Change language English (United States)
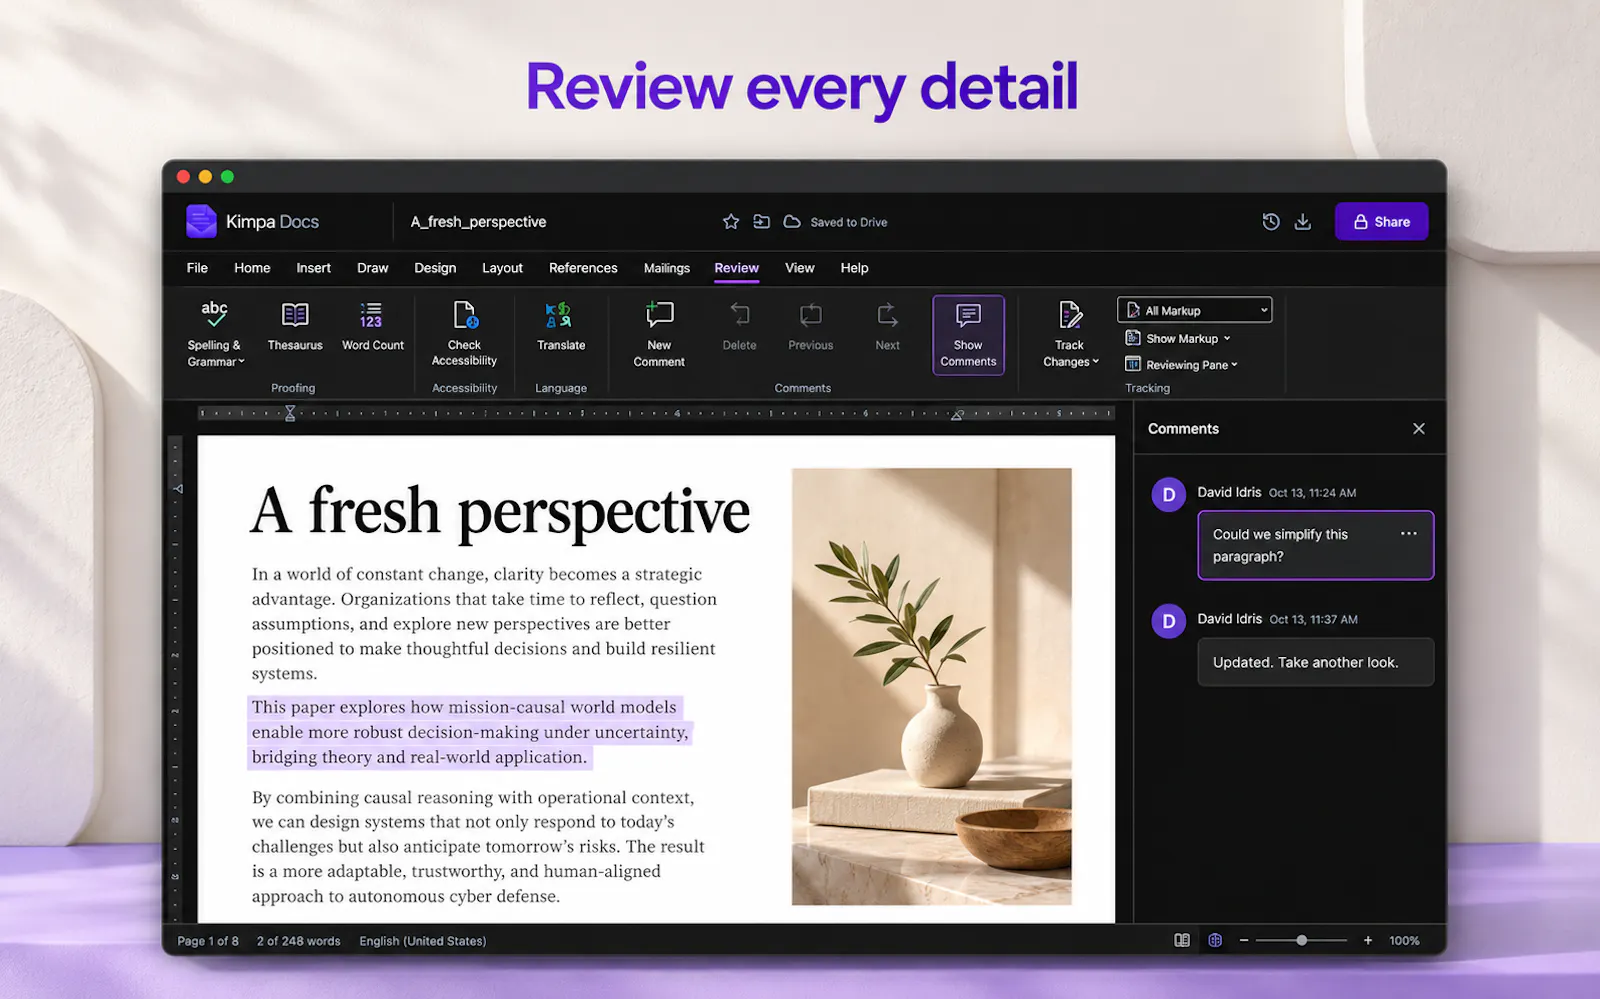 (x=423, y=941)
